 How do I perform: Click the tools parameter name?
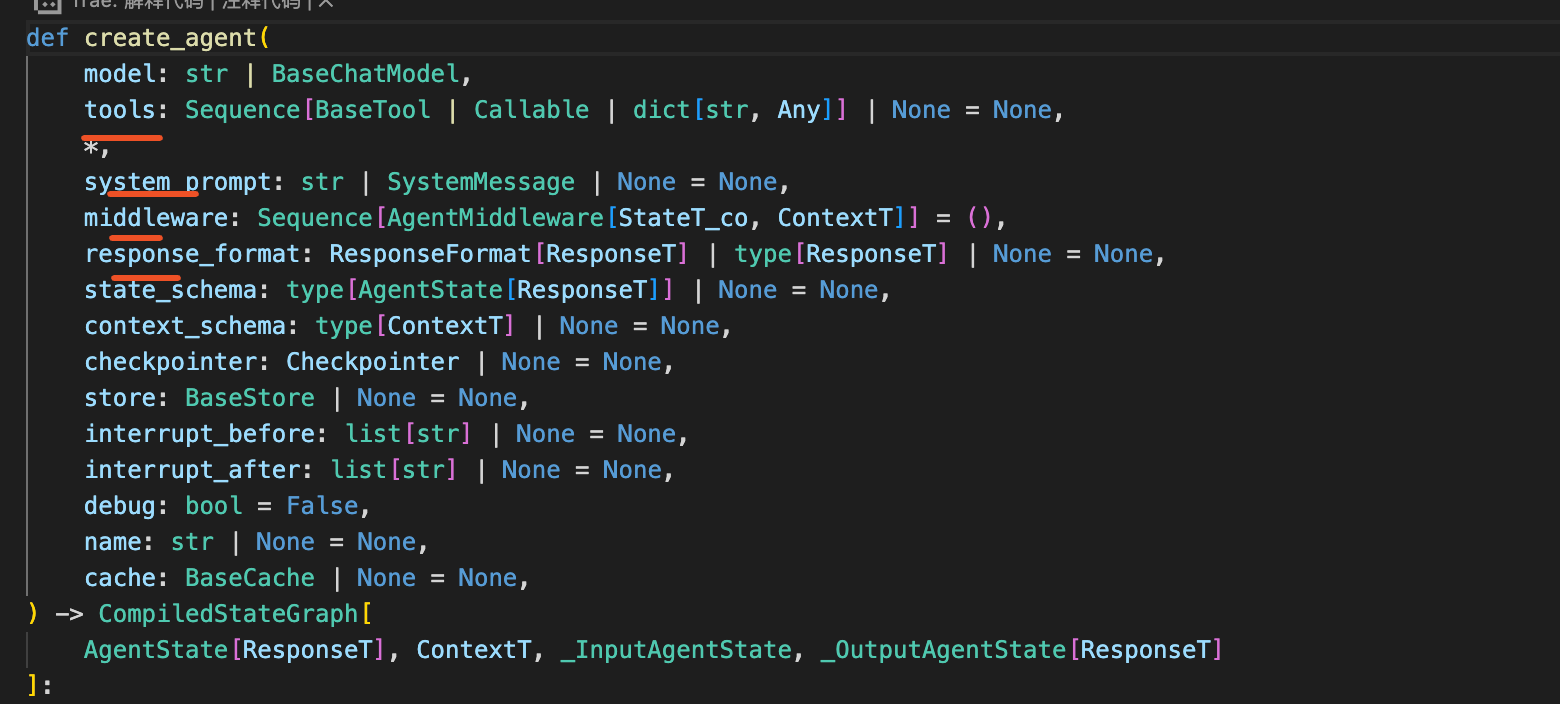pos(120,110)
